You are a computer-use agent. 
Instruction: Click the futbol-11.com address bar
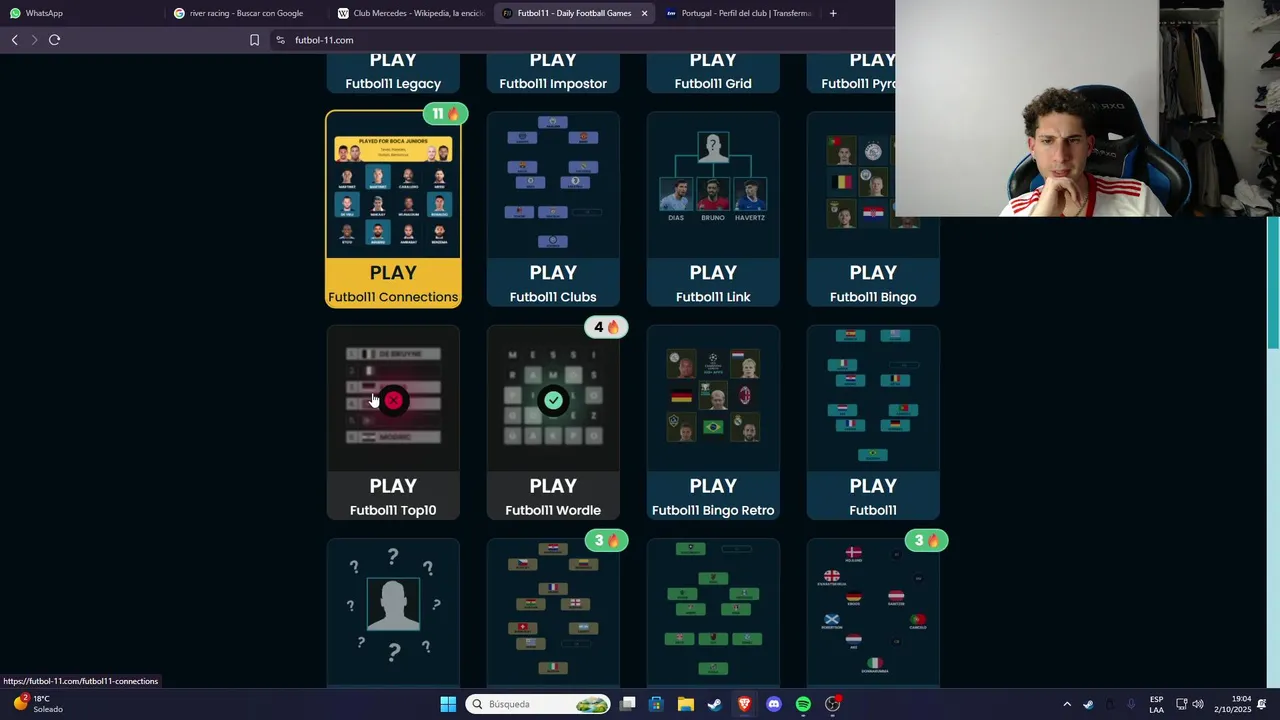(580, 40)
